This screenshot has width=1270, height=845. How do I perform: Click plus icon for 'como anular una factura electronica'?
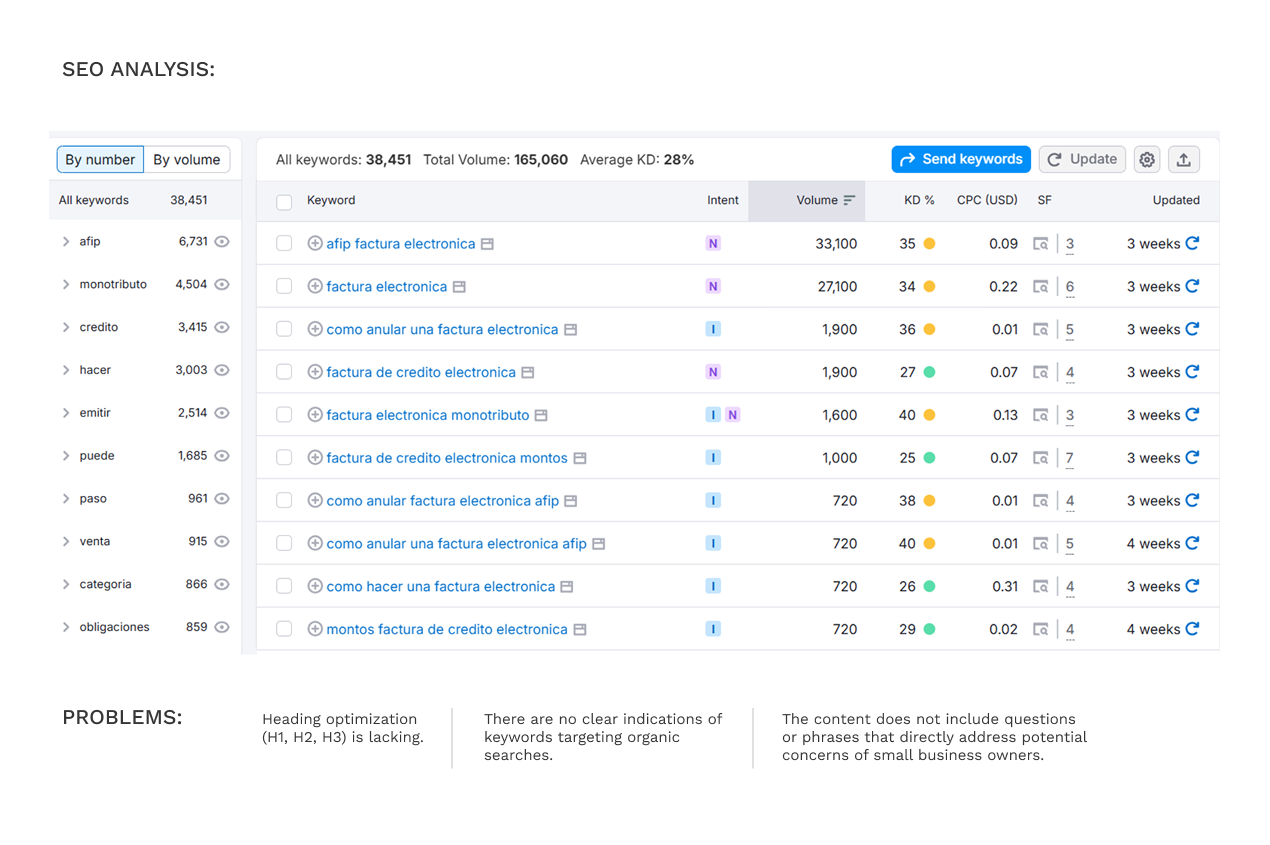tap(315, 329)
